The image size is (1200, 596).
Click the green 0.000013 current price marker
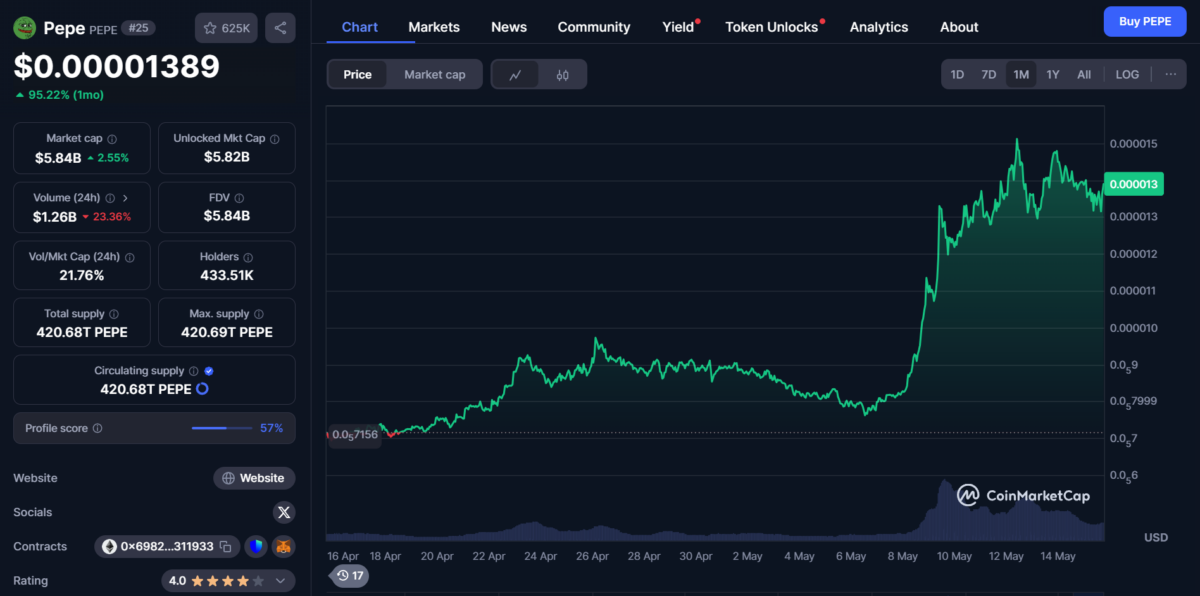point(1132,183)
